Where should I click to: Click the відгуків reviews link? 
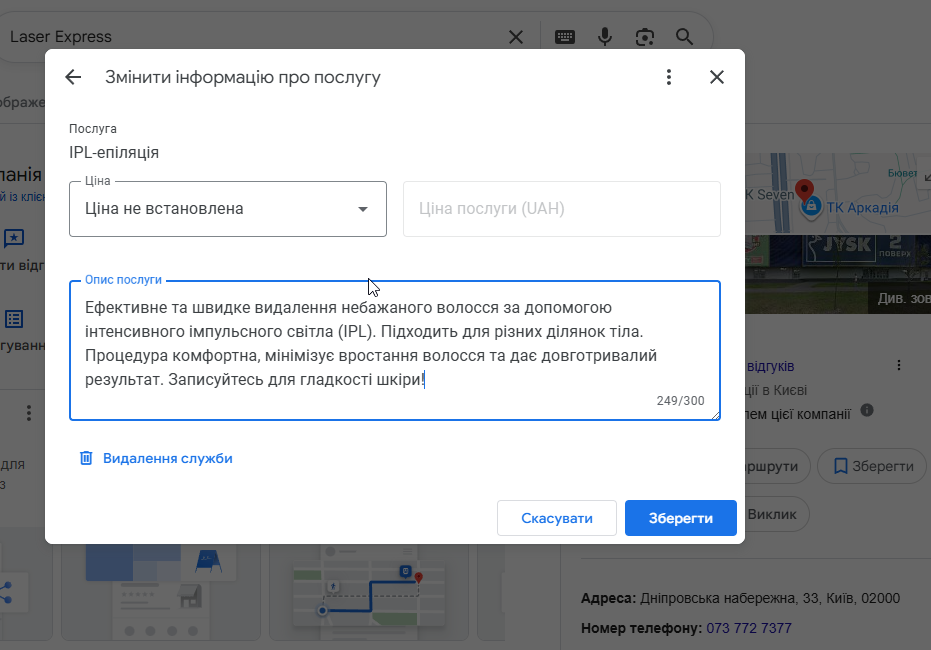pos(770,366)
